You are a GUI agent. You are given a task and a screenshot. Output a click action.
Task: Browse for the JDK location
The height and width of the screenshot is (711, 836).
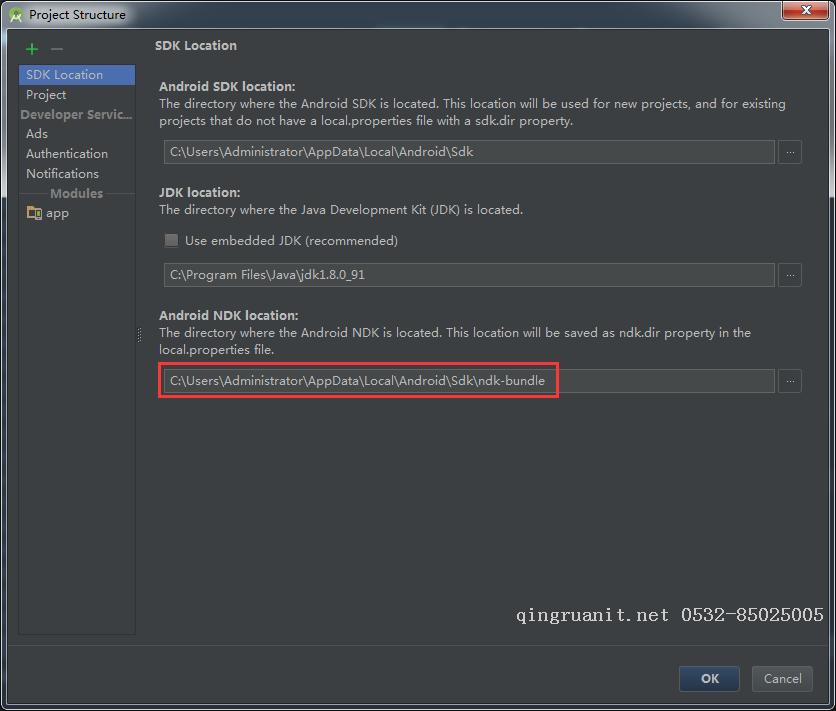[x=790, y=275]
